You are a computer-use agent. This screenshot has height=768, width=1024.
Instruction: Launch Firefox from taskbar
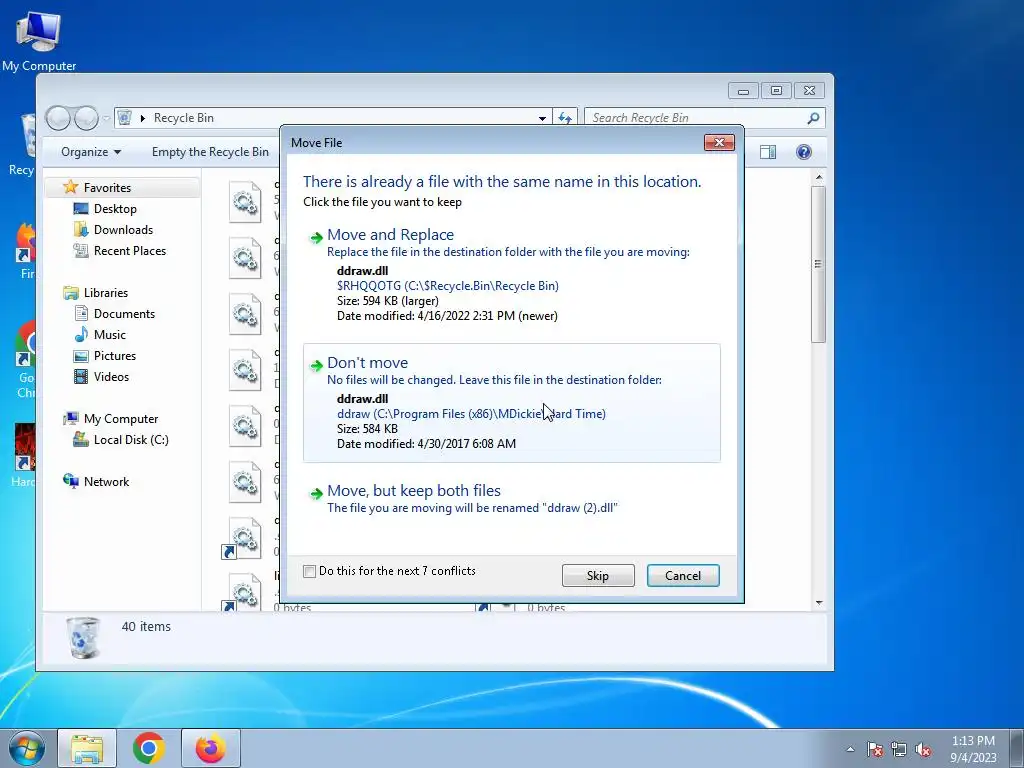click(210, 748)
